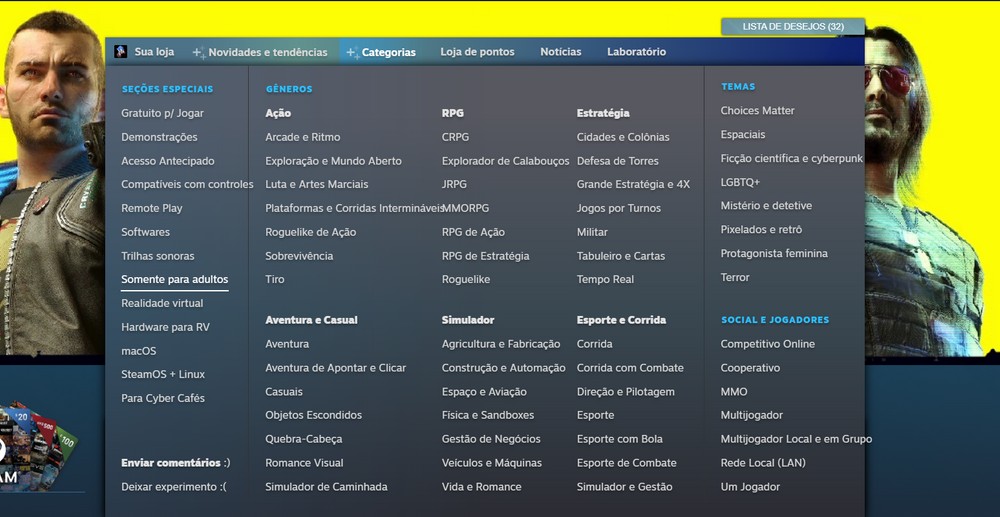Screen dimensions: 1000x517
Task: Select the macOS section
Action: (138, 351)
